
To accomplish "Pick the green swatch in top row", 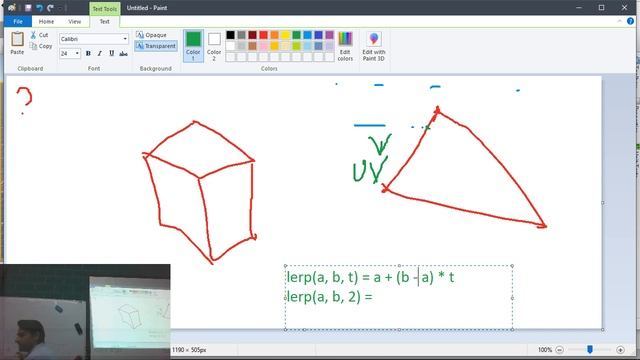I will [x=297, y=35].
